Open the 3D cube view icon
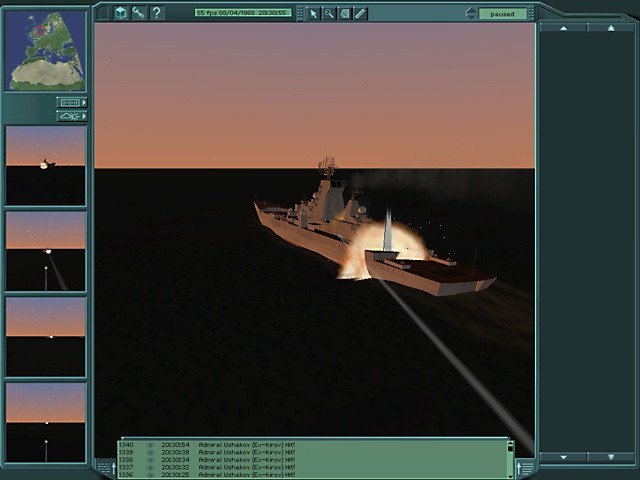640x480 pixels. click(120, 13)
